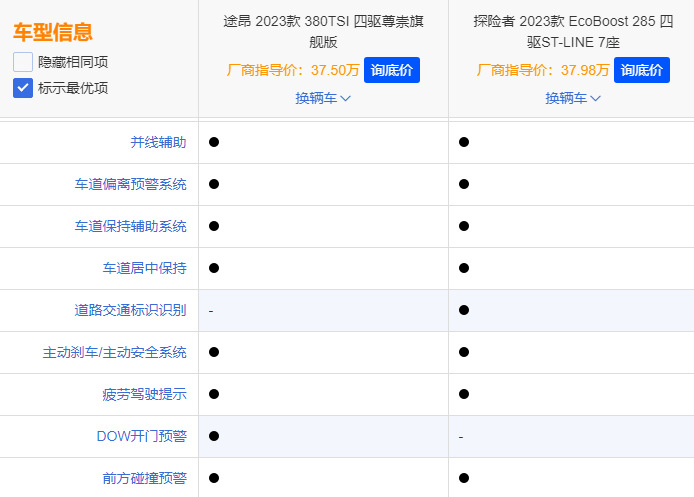
Task: Click 途昂's dot in 前方碰撞预警 row
Action: 214,478
